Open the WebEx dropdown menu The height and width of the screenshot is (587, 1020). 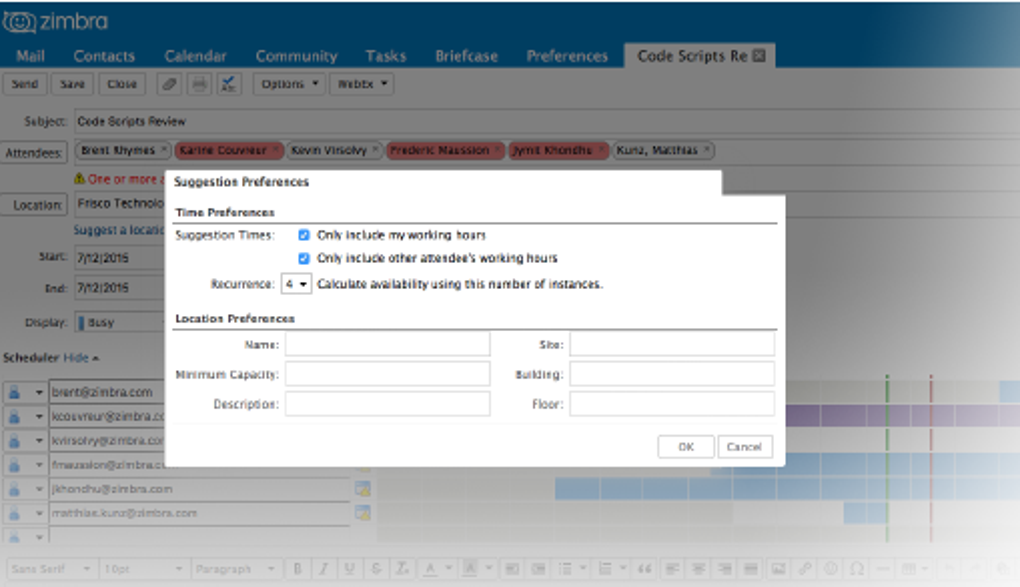(362, 84)
